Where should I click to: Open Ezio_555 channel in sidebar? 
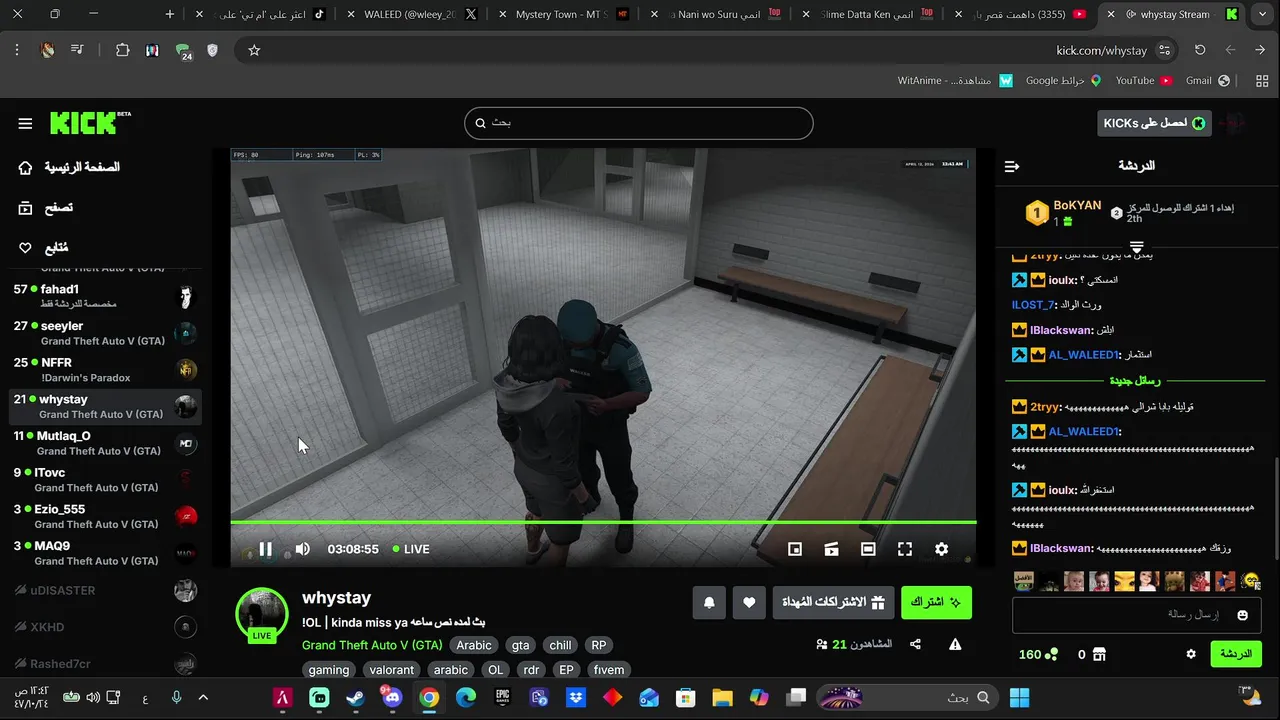click(x=104, y=516)
